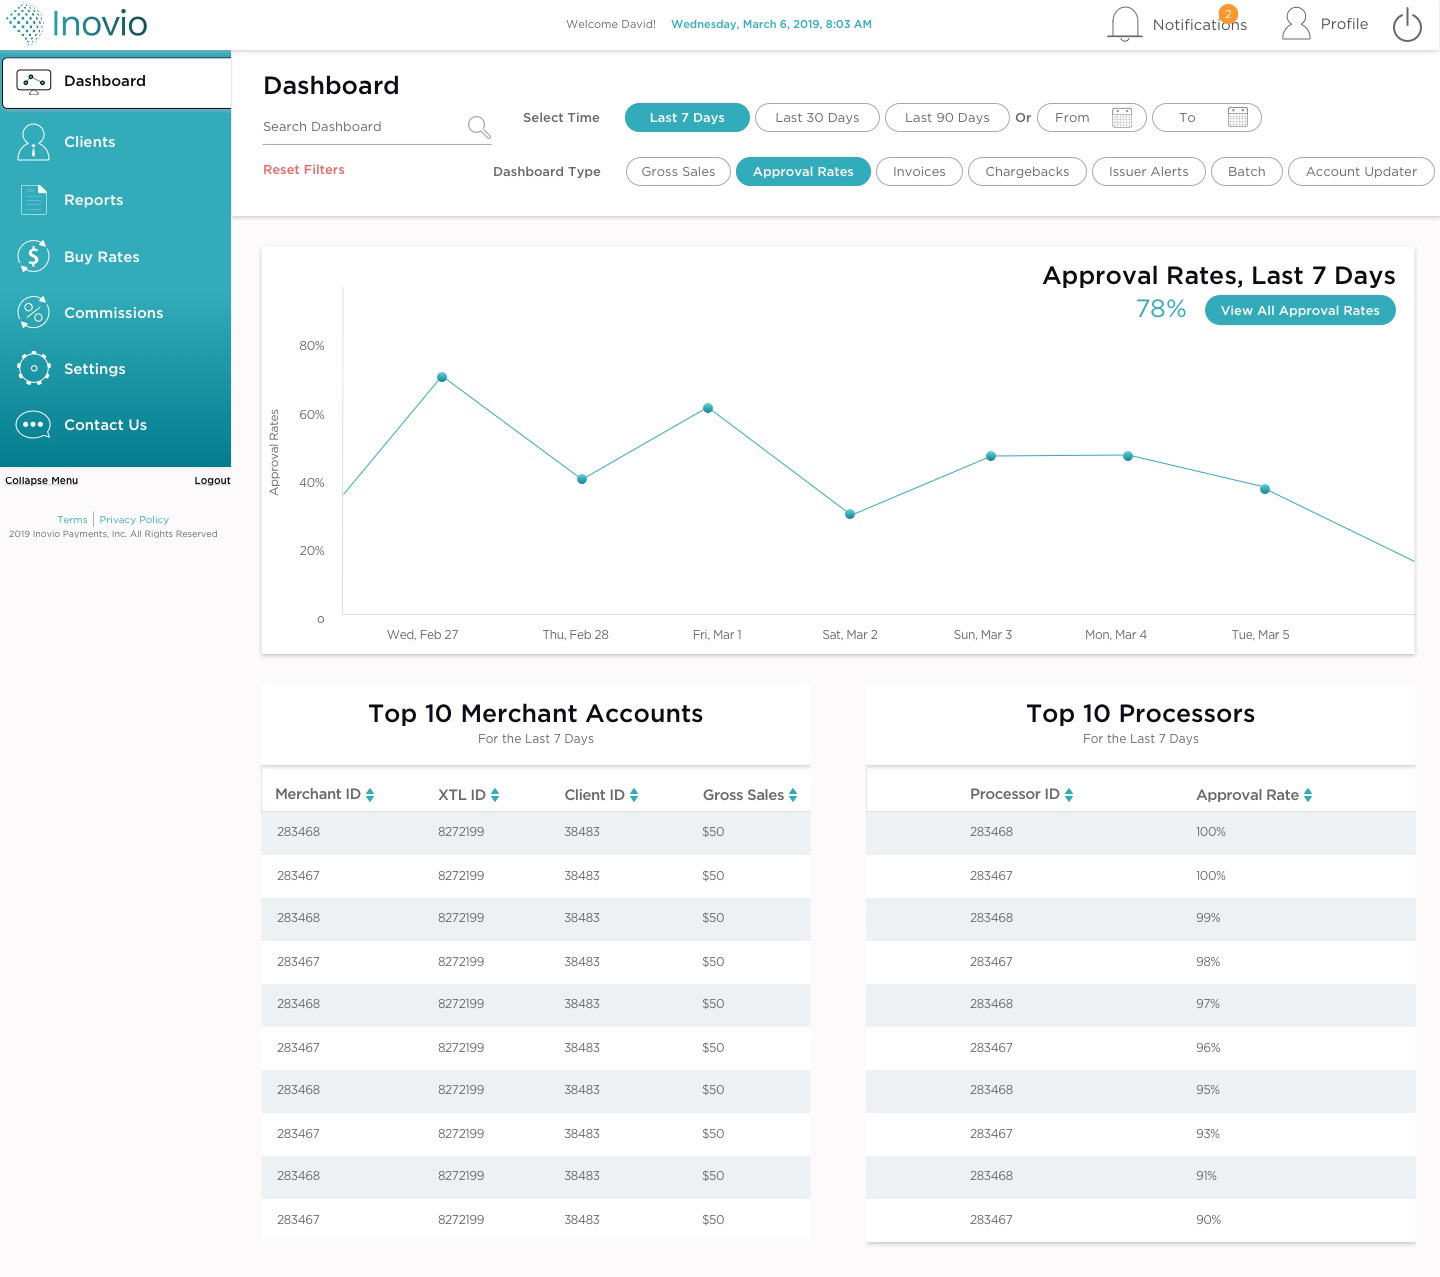
Task: Switch dashboard type to Account Updater
Action: click(1361, 172)
